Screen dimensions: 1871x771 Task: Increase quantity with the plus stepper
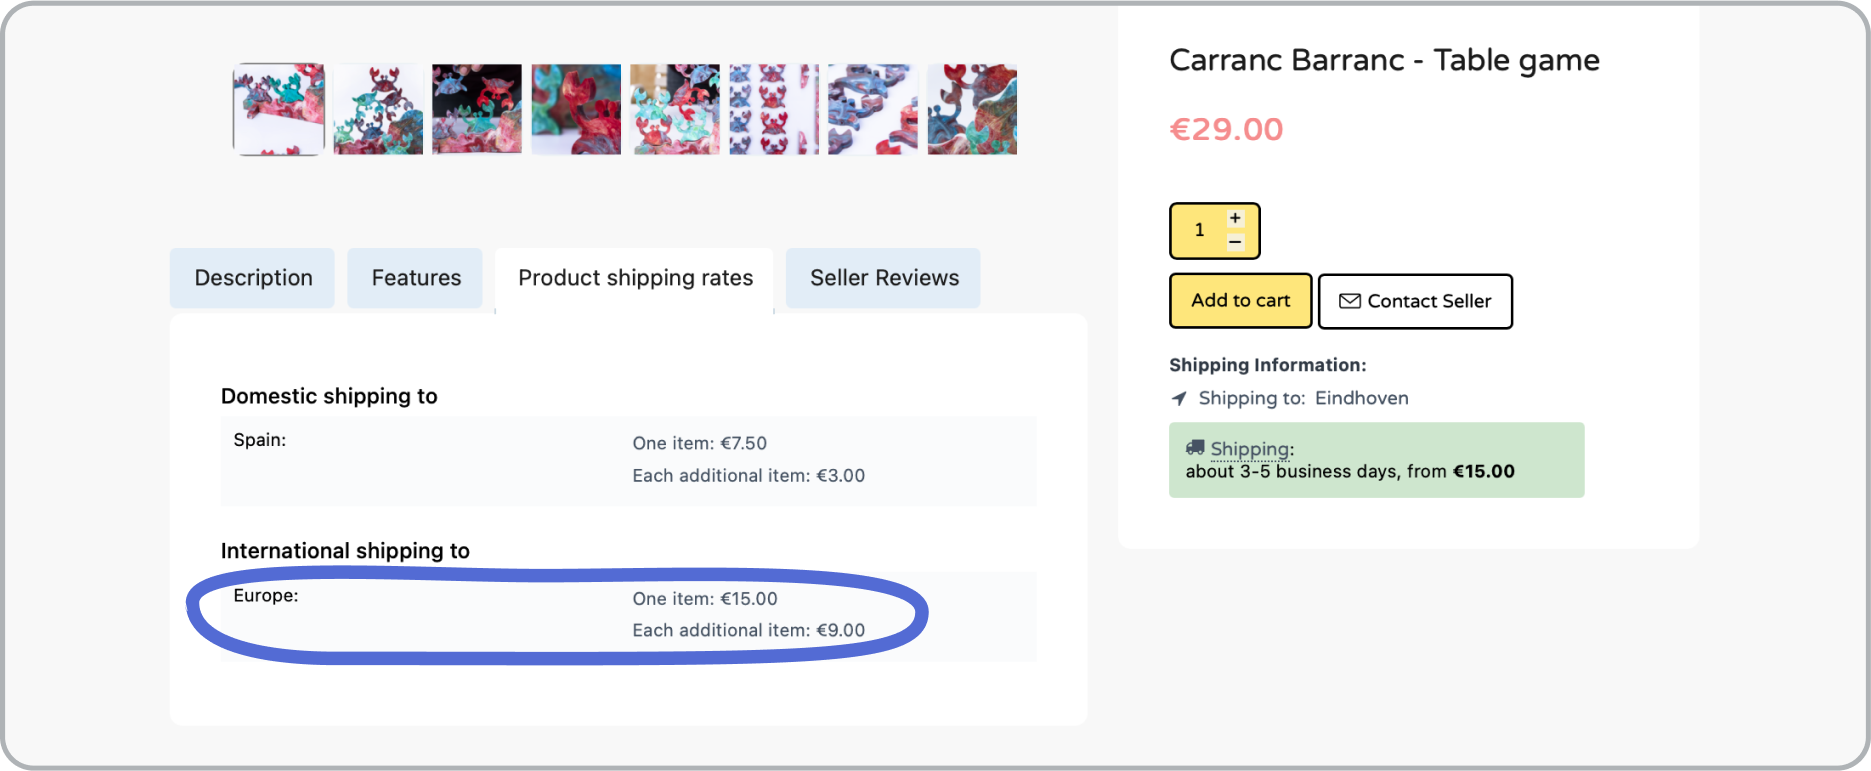coord(1235,218)
